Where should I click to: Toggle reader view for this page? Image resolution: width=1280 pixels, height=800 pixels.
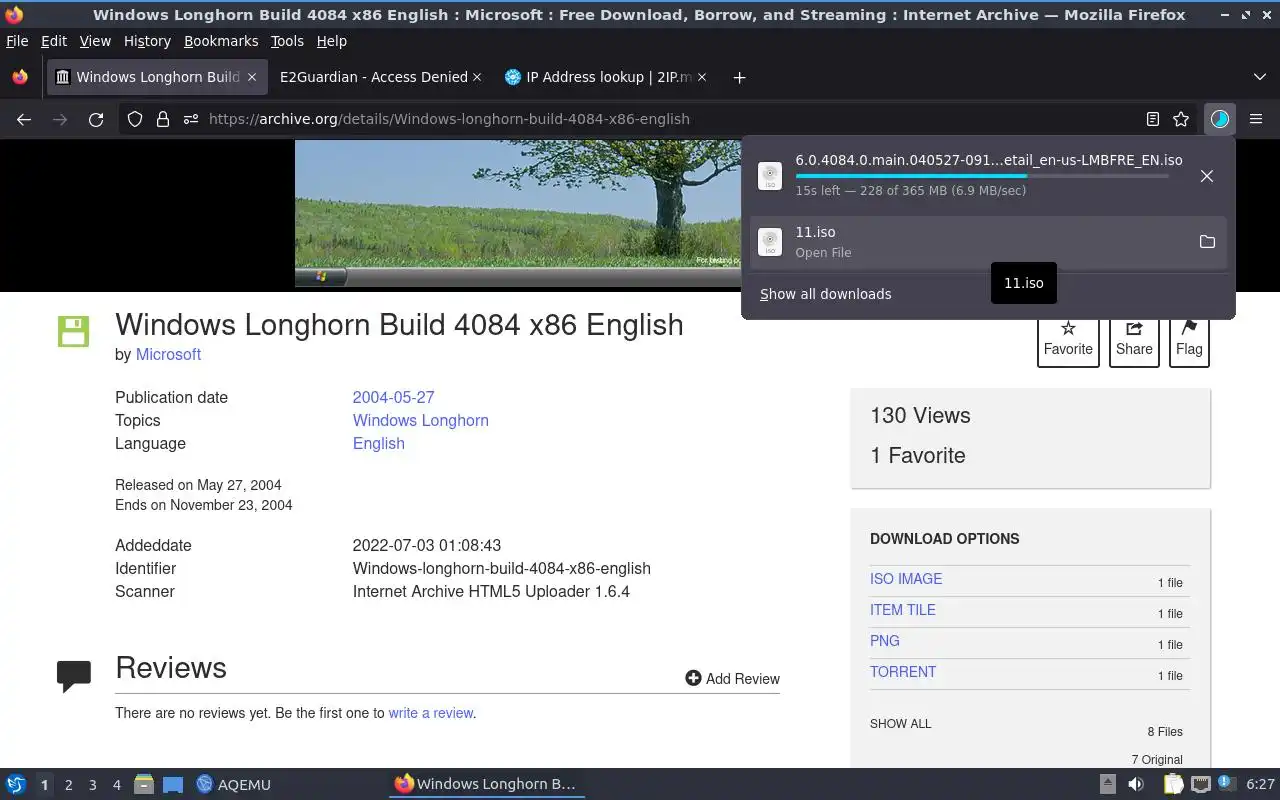(1152, 119)
